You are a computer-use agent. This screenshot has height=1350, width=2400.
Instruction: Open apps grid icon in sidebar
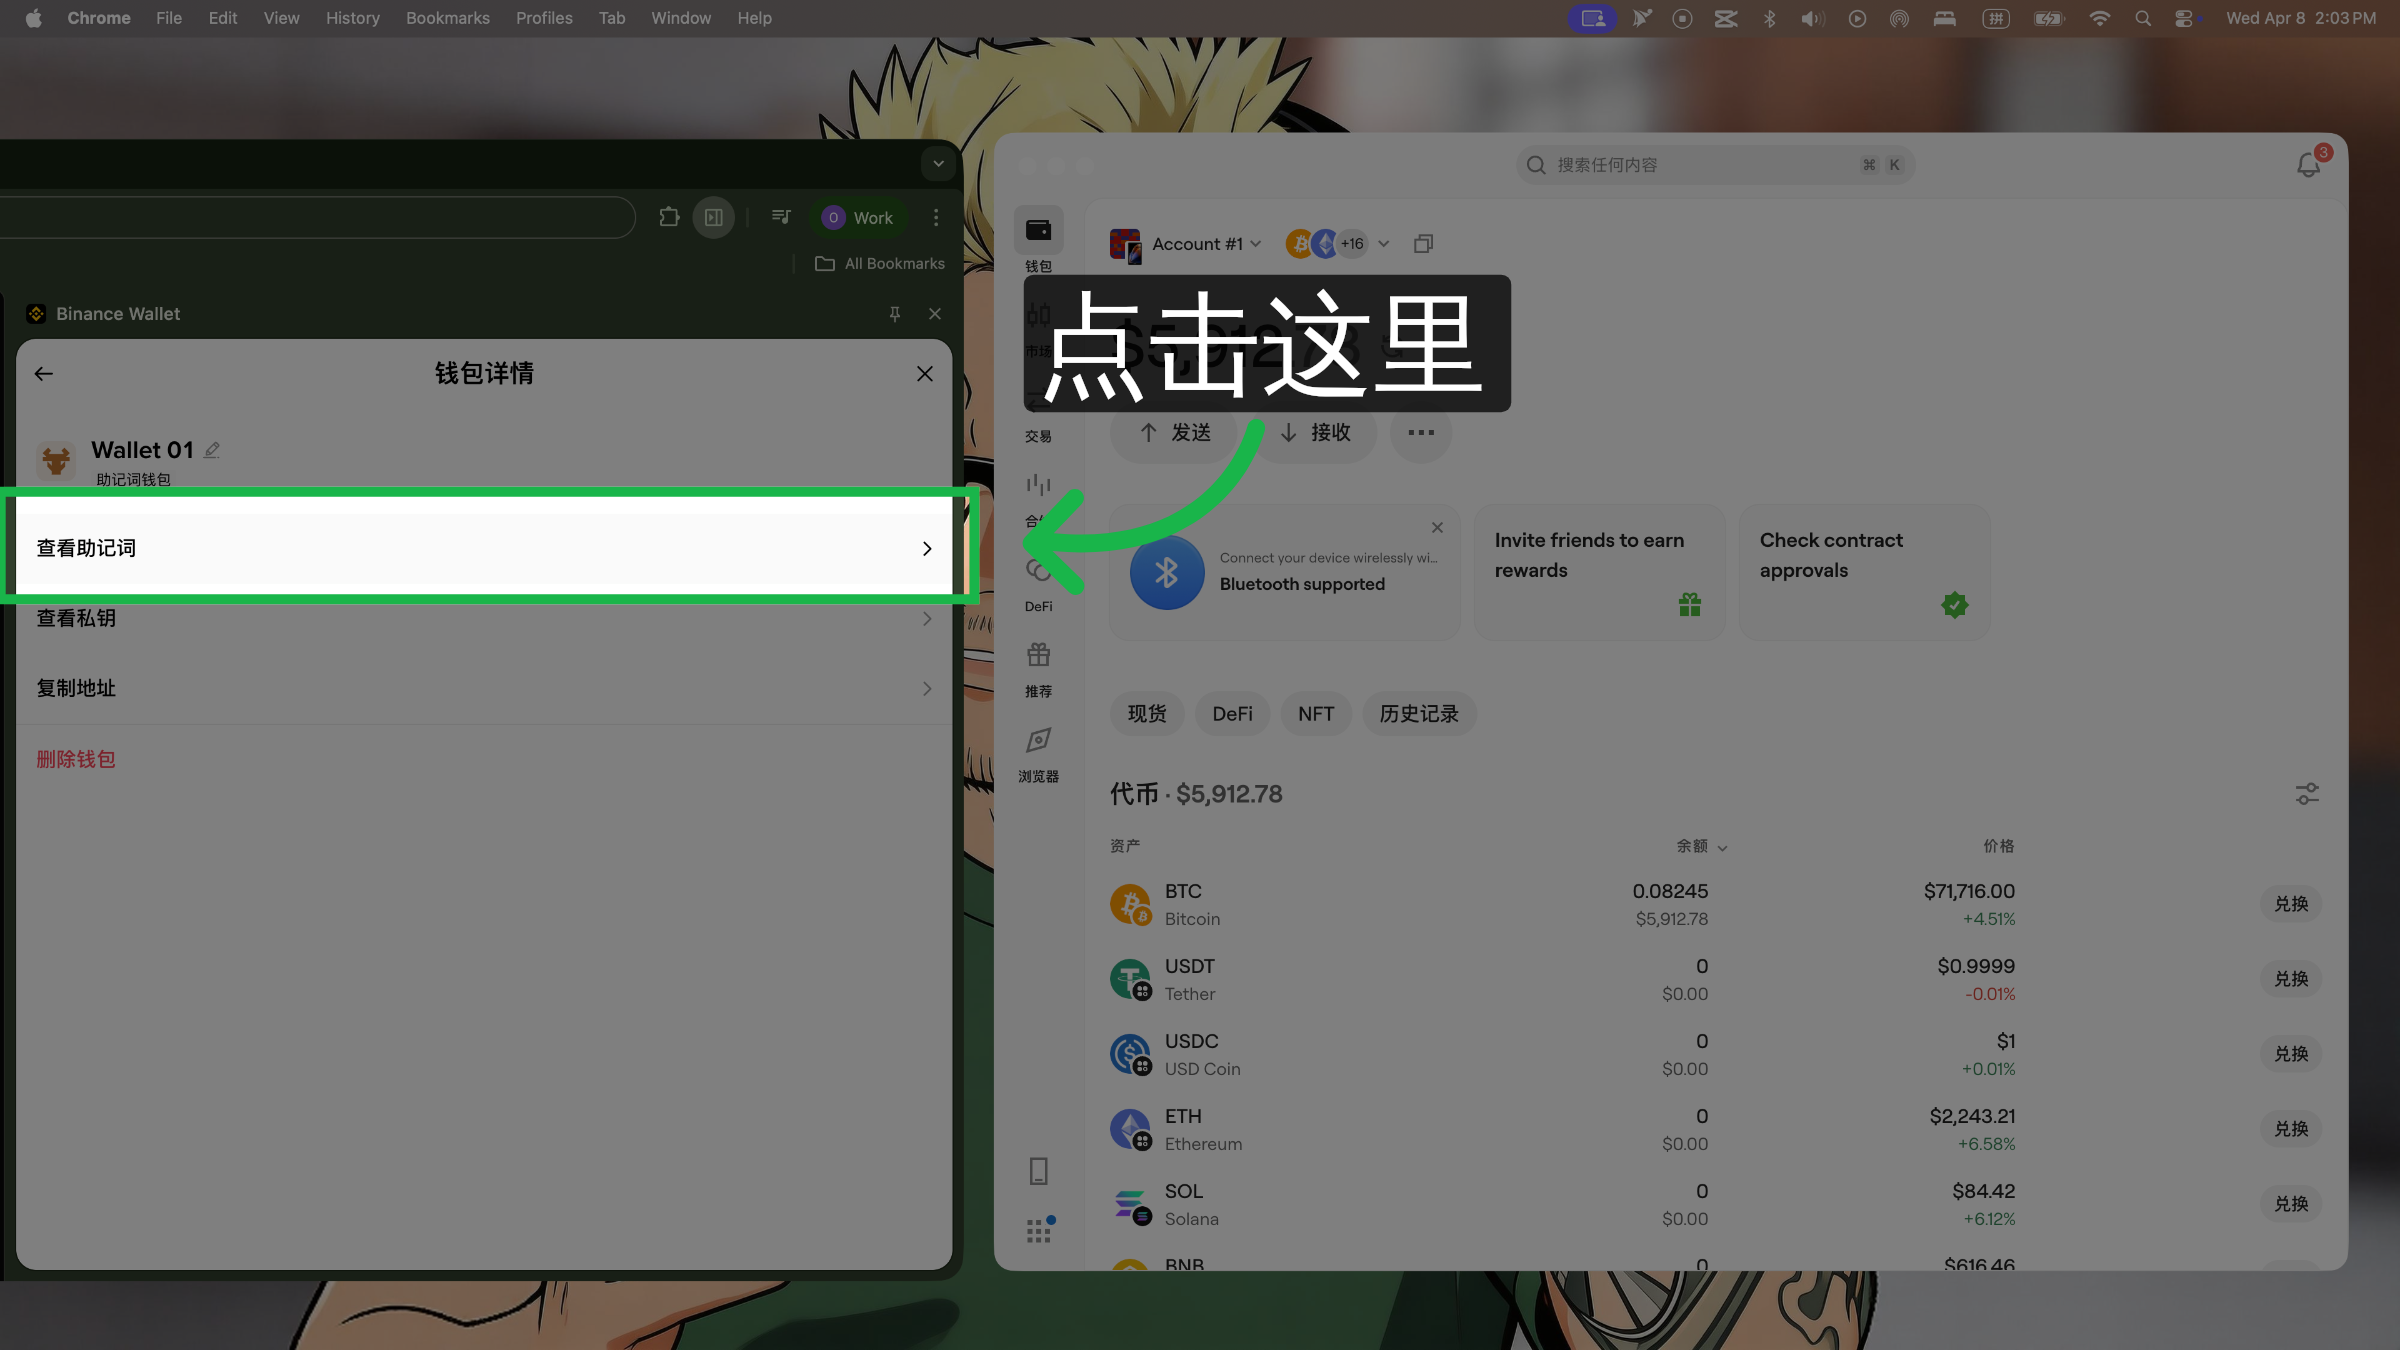coord(1040,1230)
